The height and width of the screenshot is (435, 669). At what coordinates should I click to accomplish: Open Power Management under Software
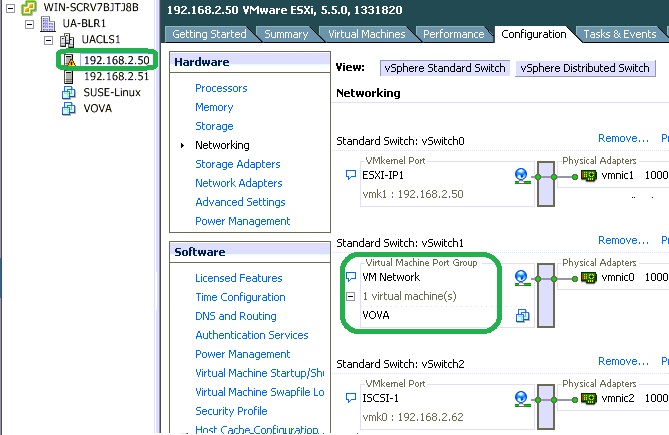click(x=242, y=354)
